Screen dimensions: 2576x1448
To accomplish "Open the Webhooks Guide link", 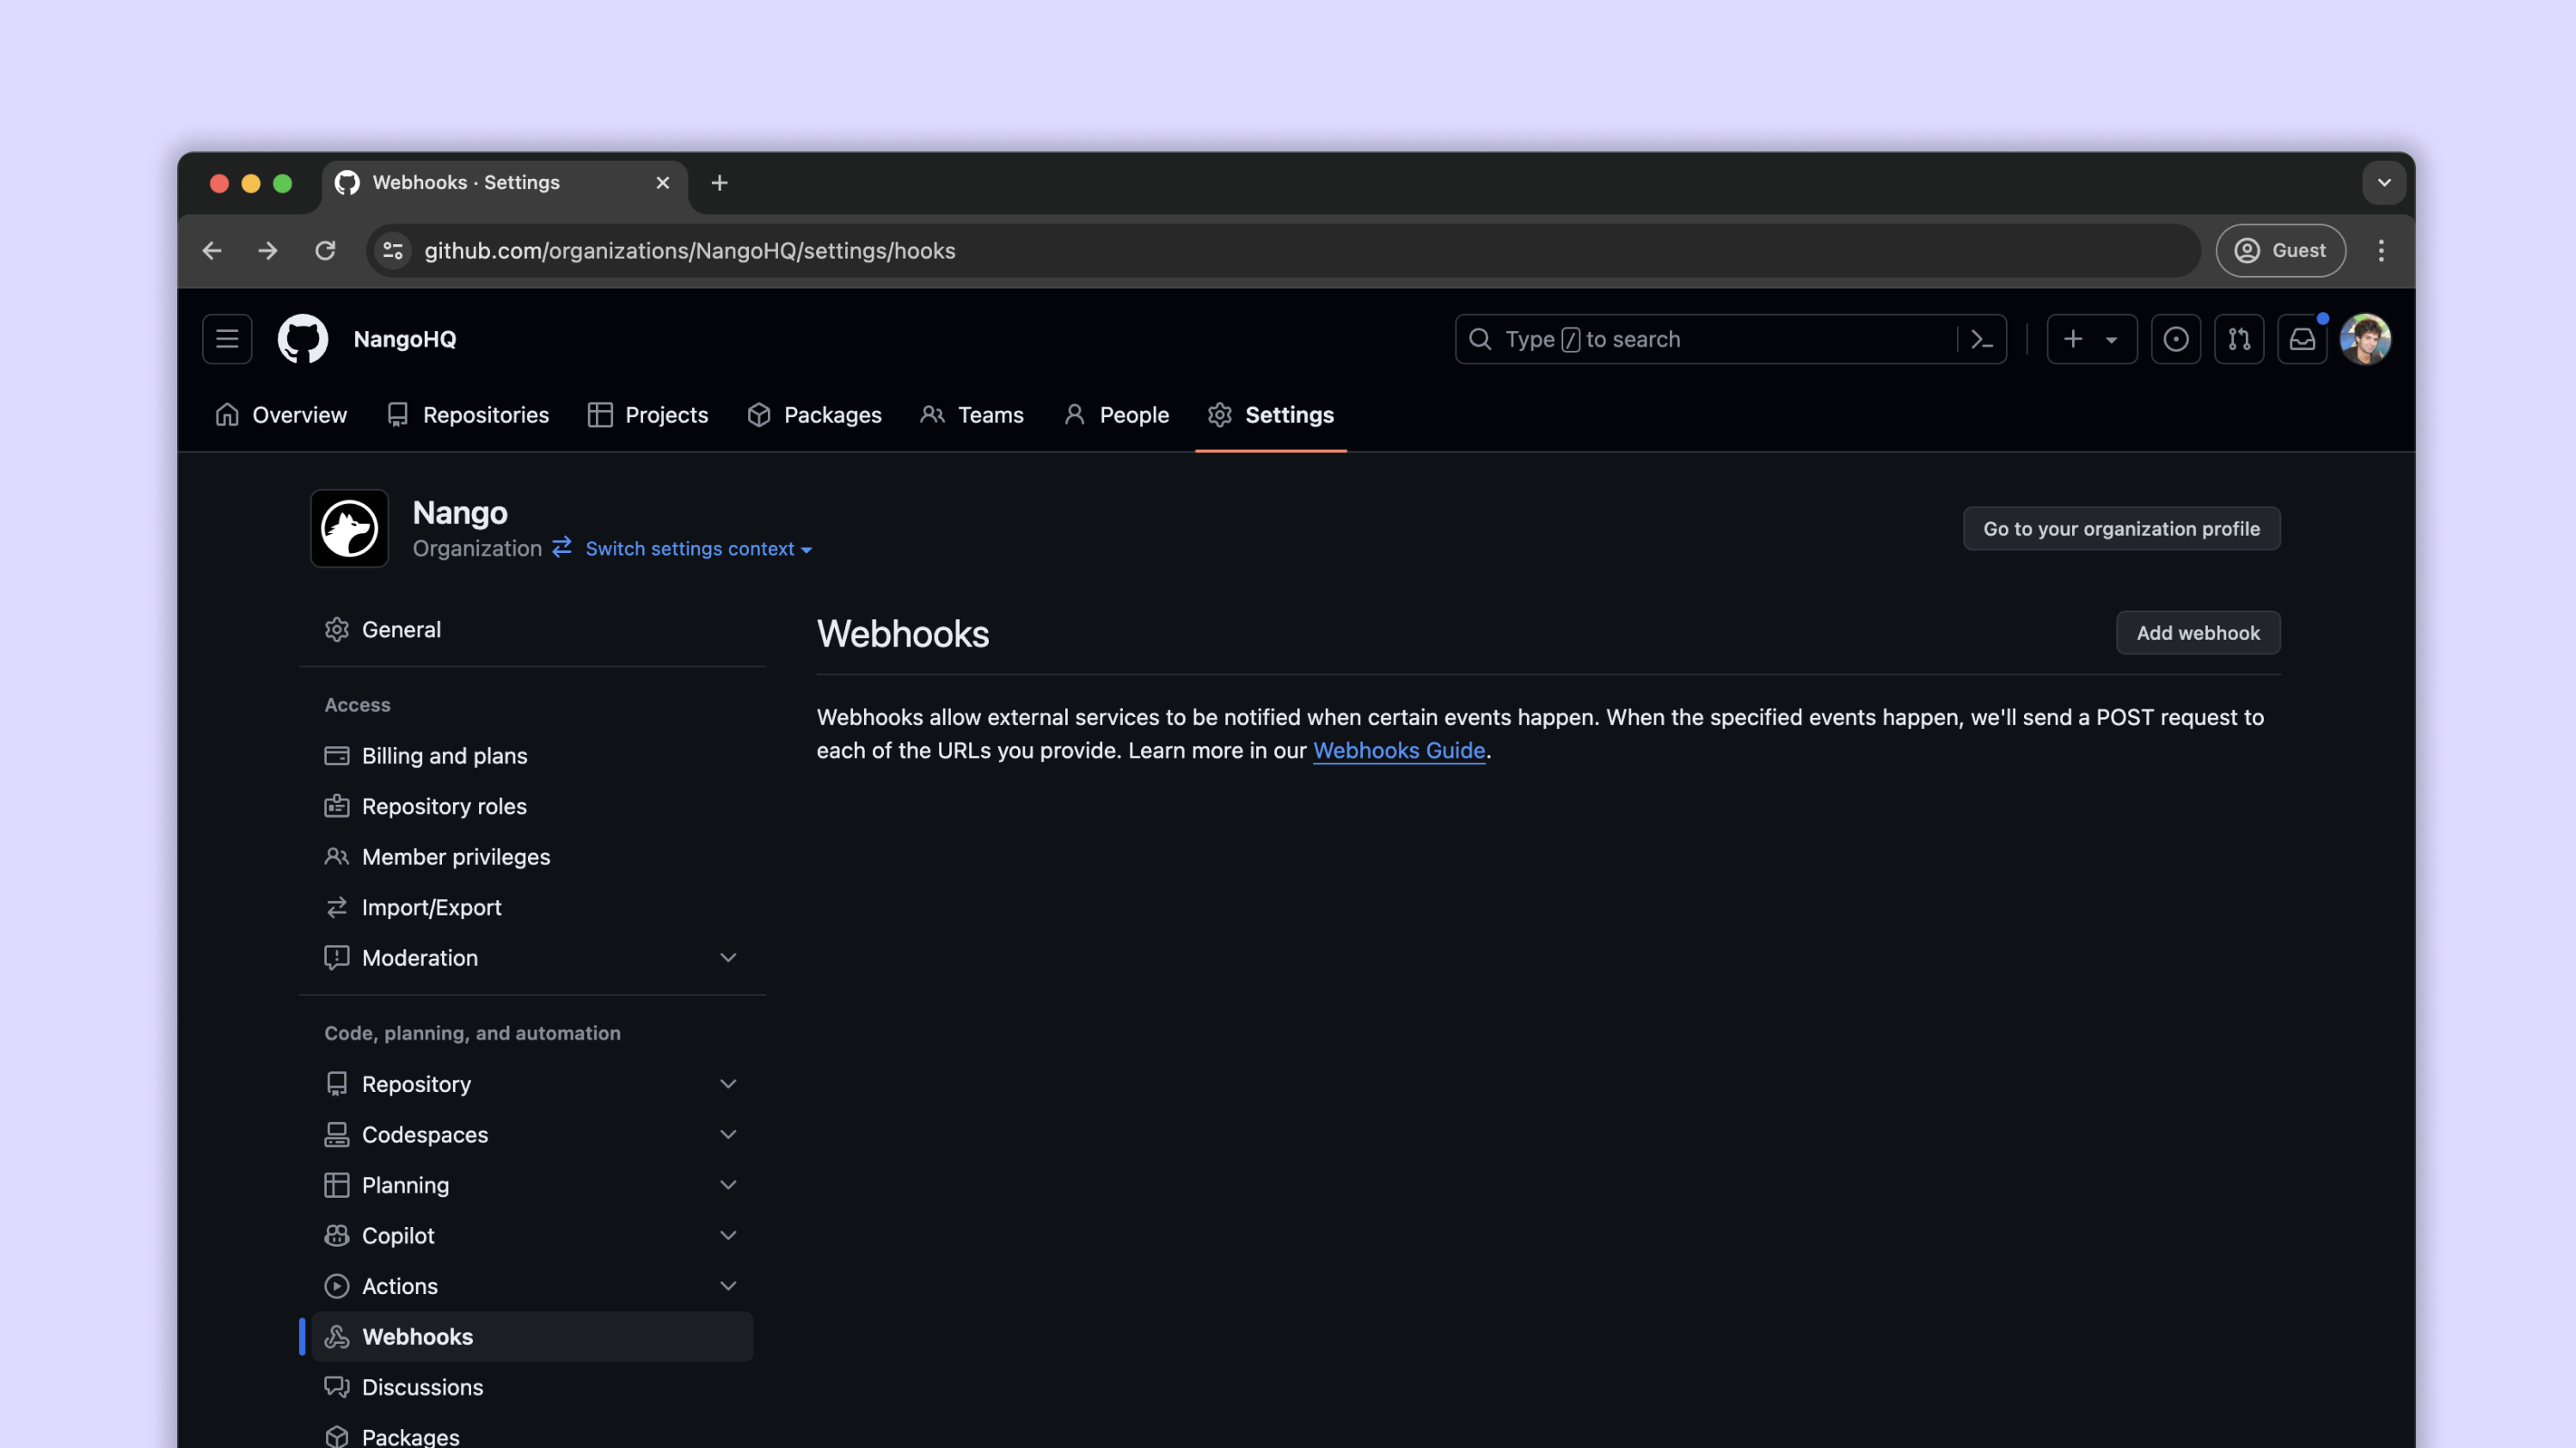I will tap(1398, 750).
